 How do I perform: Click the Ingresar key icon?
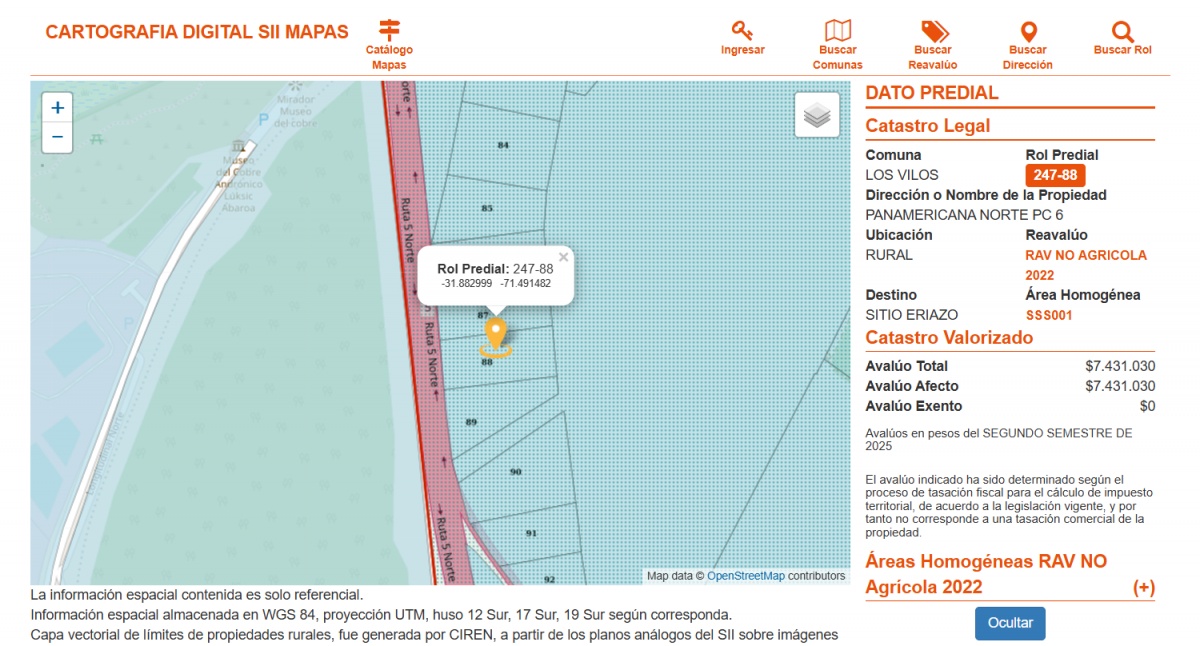[742, 30]
